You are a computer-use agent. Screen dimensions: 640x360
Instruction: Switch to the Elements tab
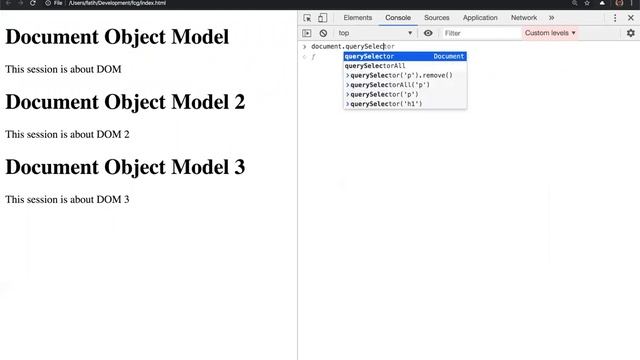pos(358,18)
